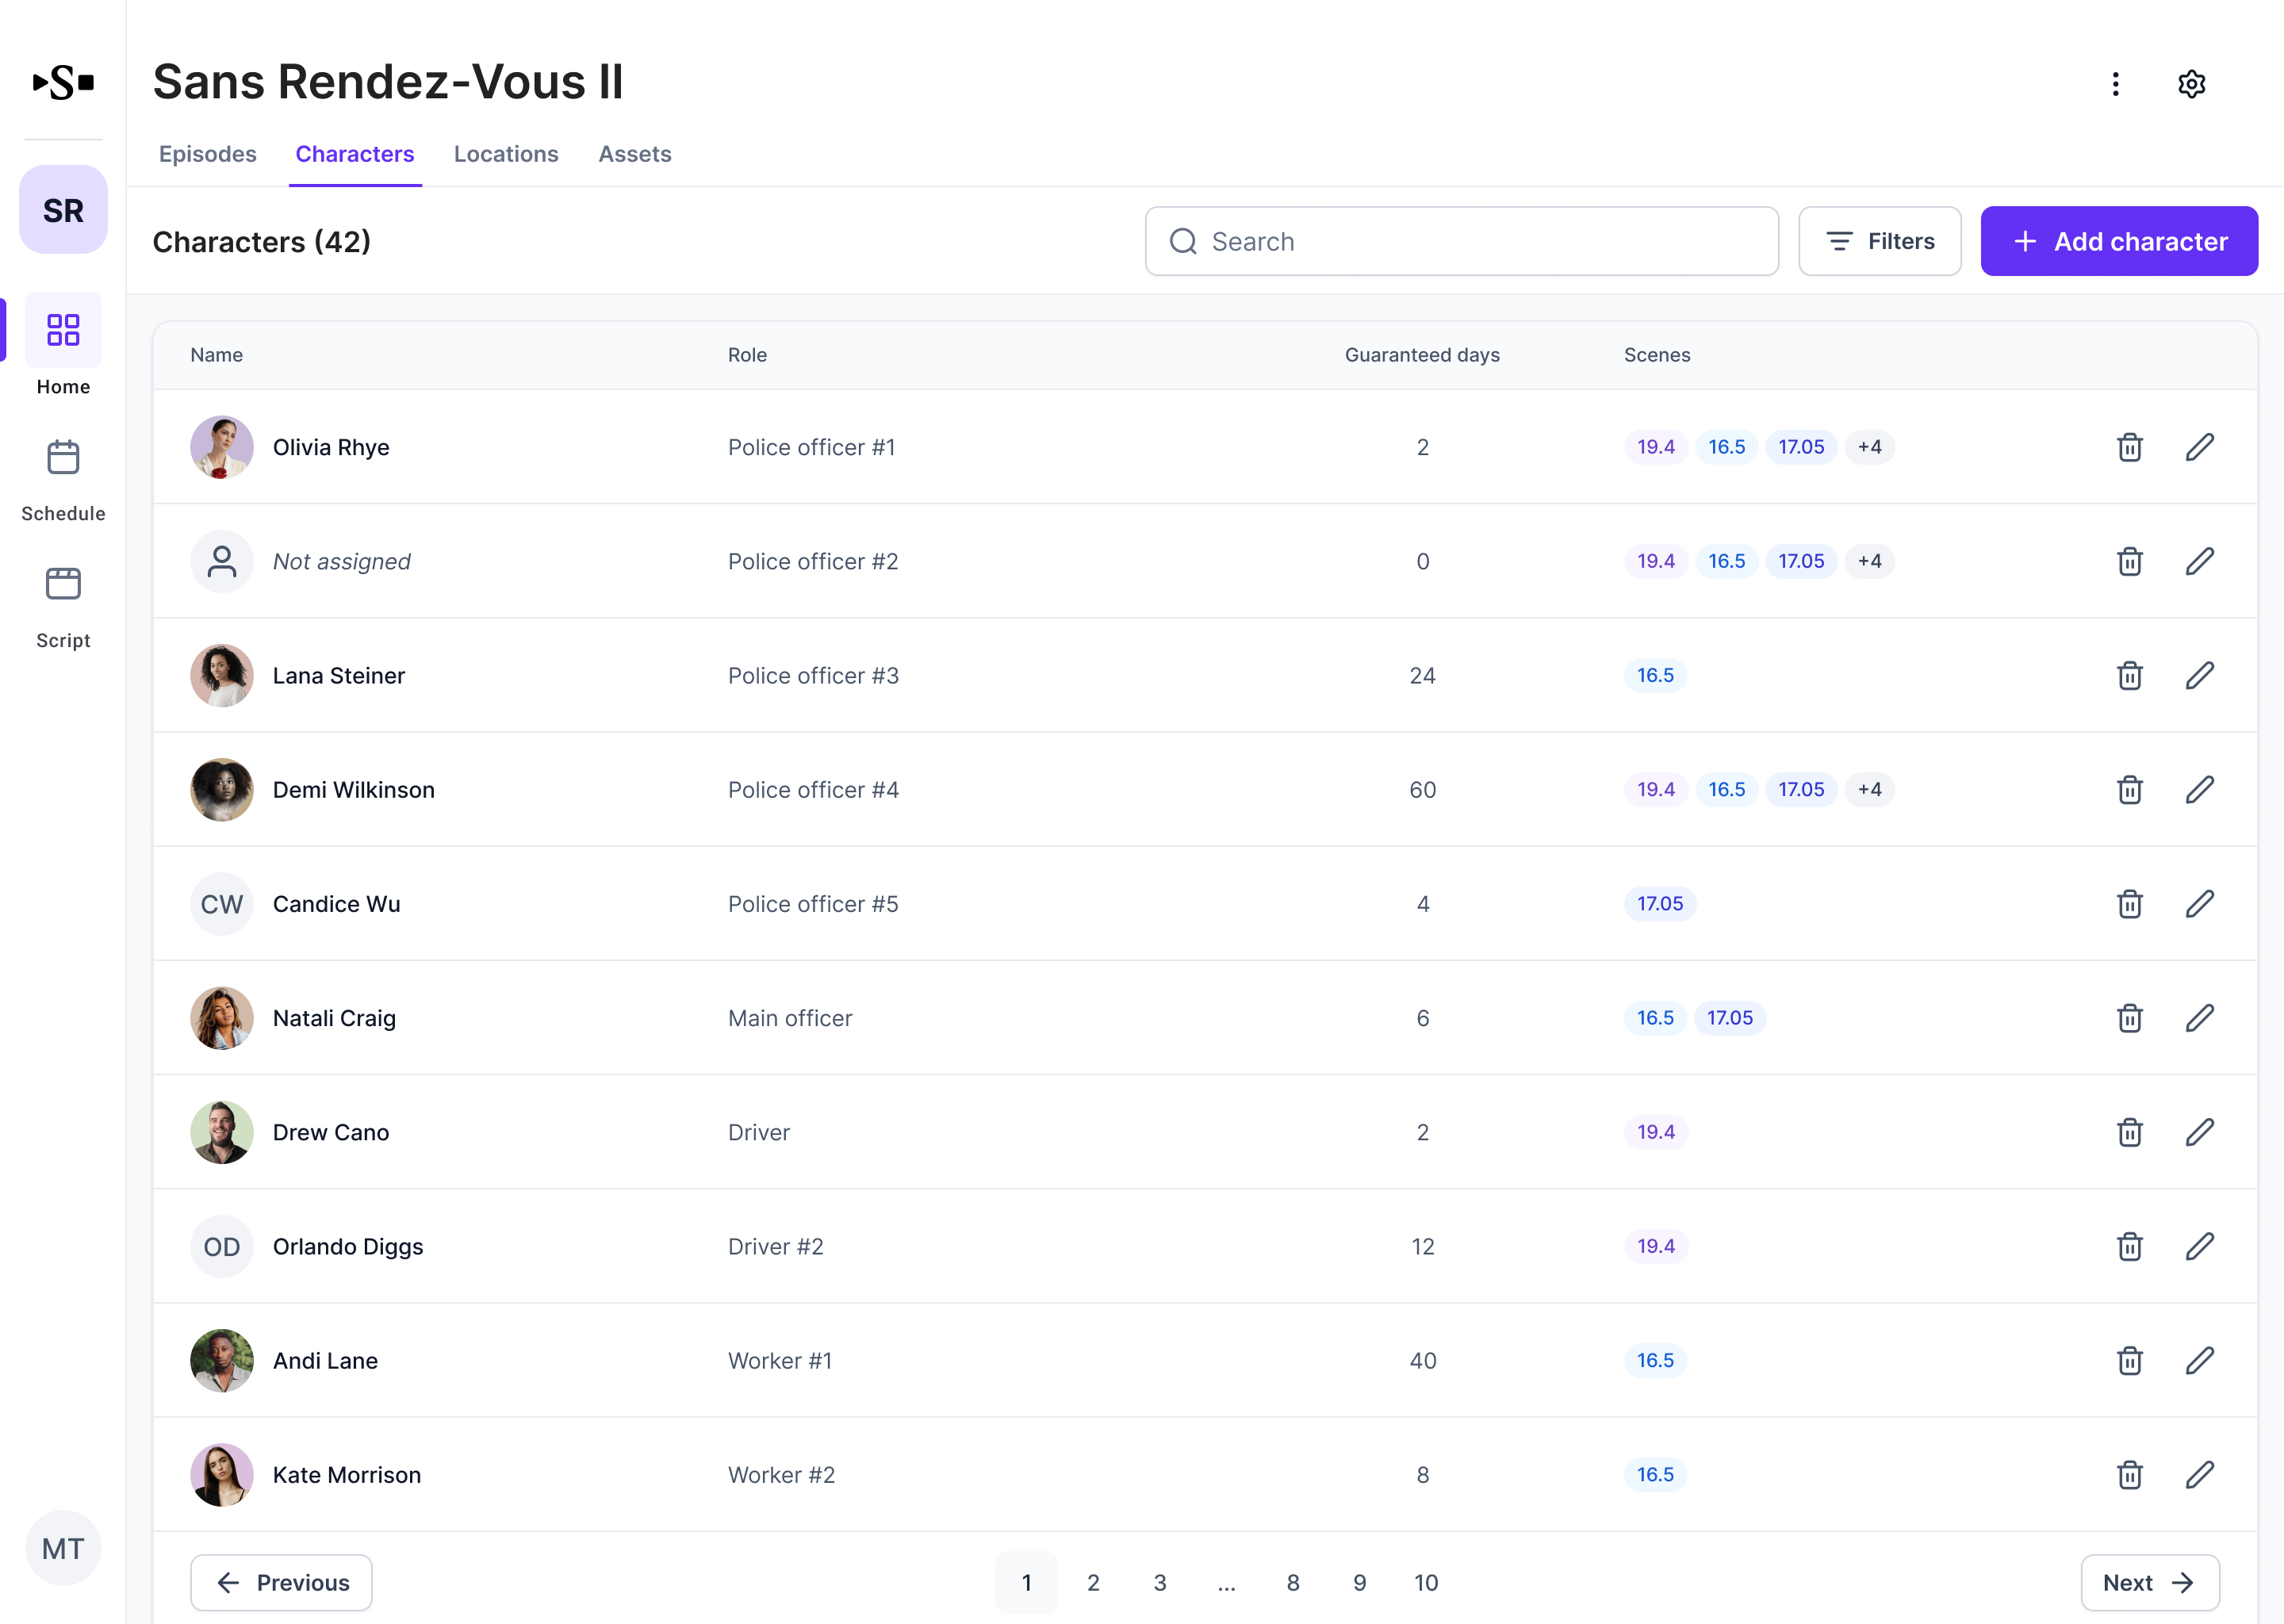Click the Add character button
This screenshot has width=2284, height=1624.
(x=2119, y=241)
